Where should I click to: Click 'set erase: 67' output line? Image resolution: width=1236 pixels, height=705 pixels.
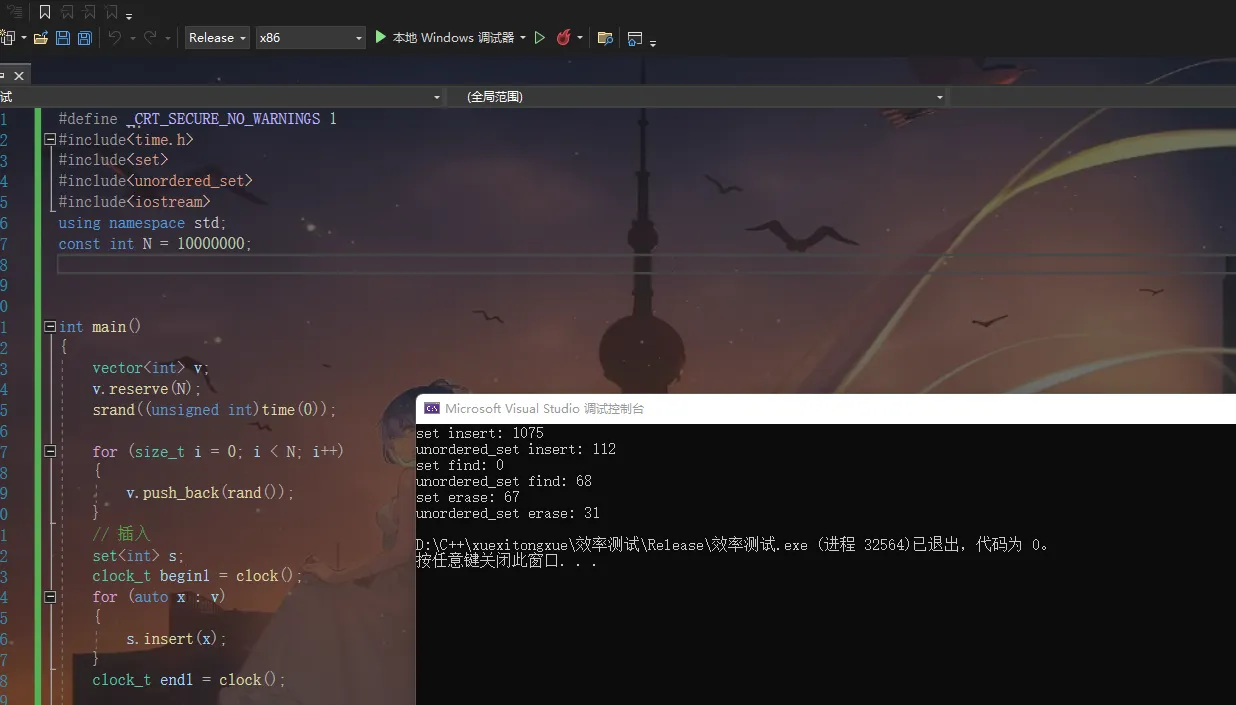(x=468, y=497)
